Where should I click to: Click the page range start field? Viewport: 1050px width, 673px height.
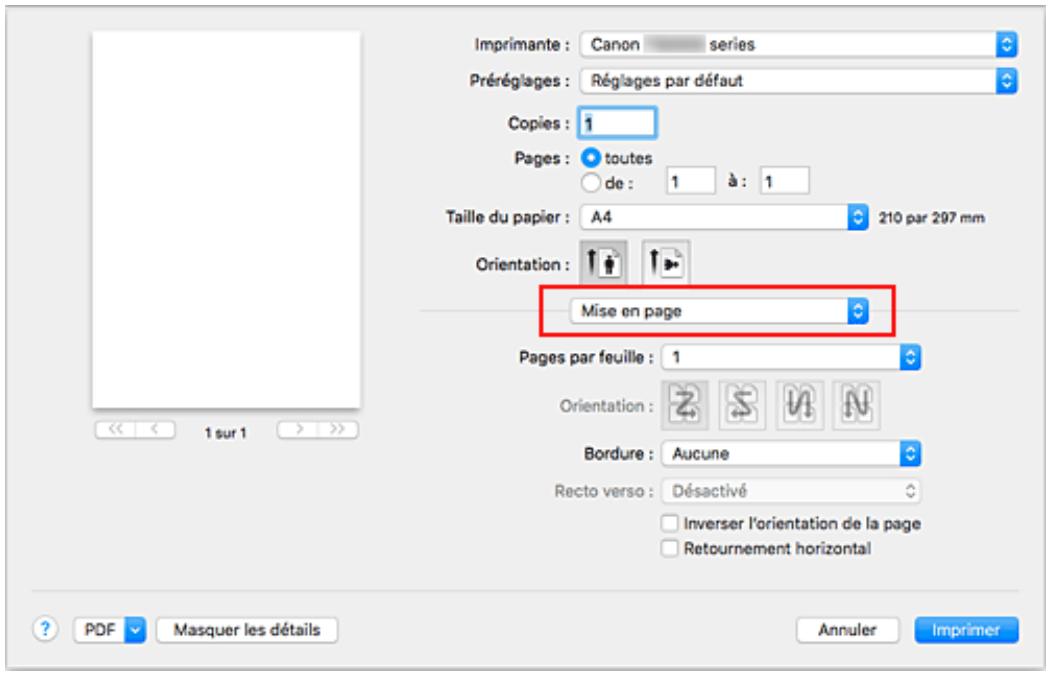[691, 181]
